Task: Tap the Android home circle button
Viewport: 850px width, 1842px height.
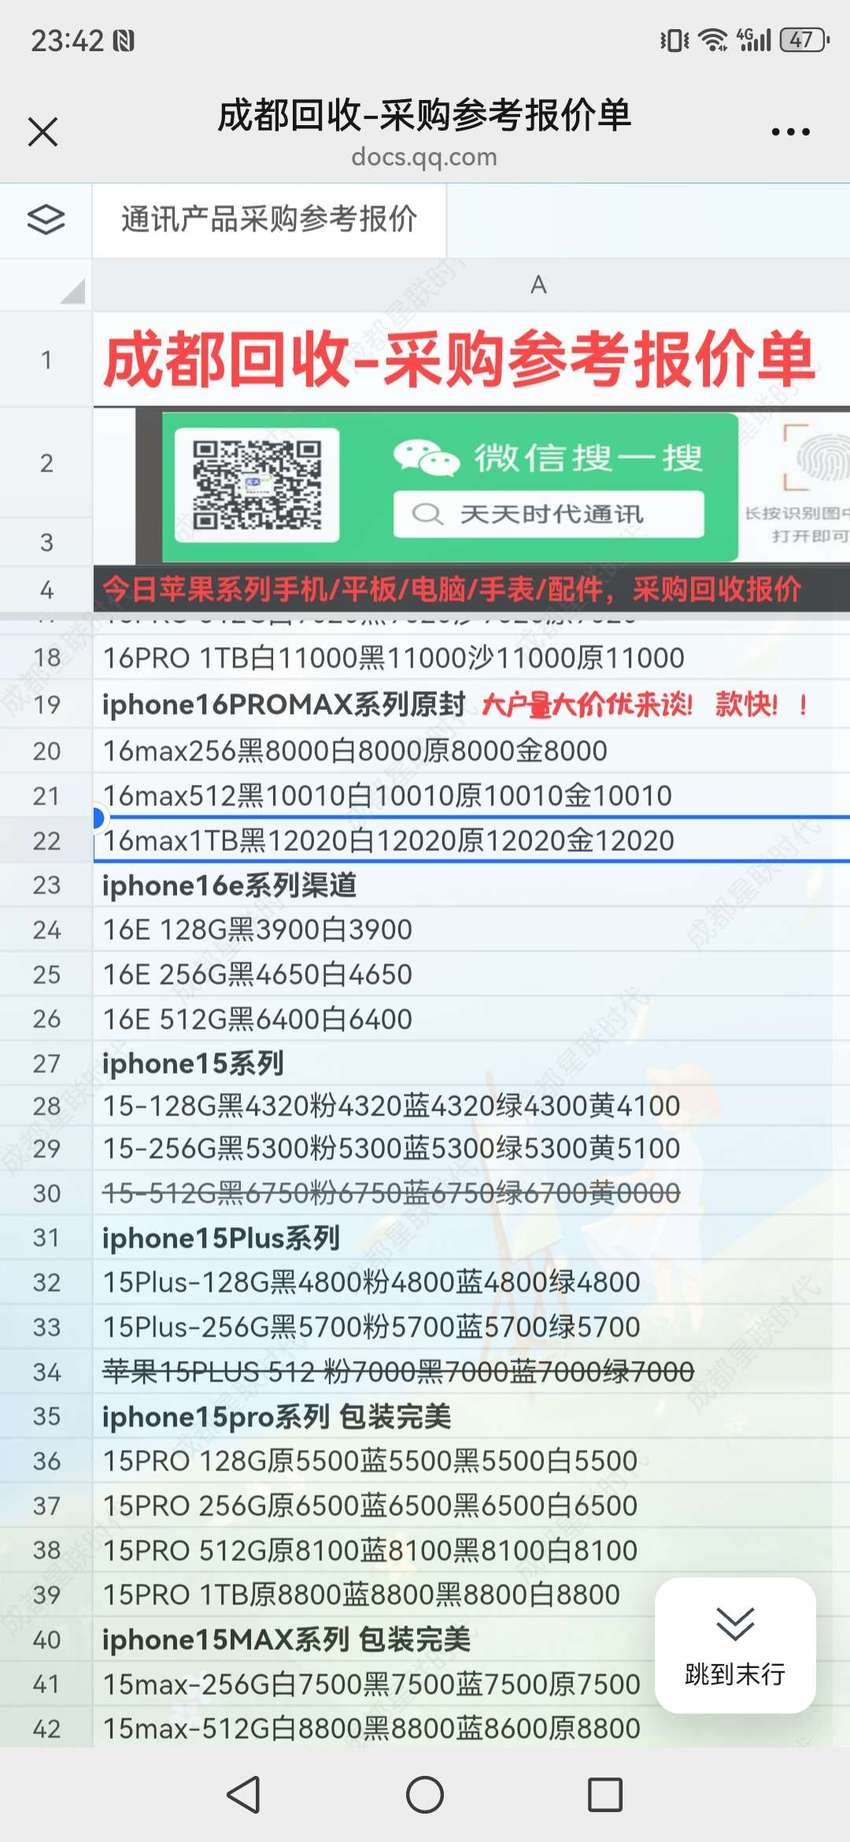Action: (425, 1795)
